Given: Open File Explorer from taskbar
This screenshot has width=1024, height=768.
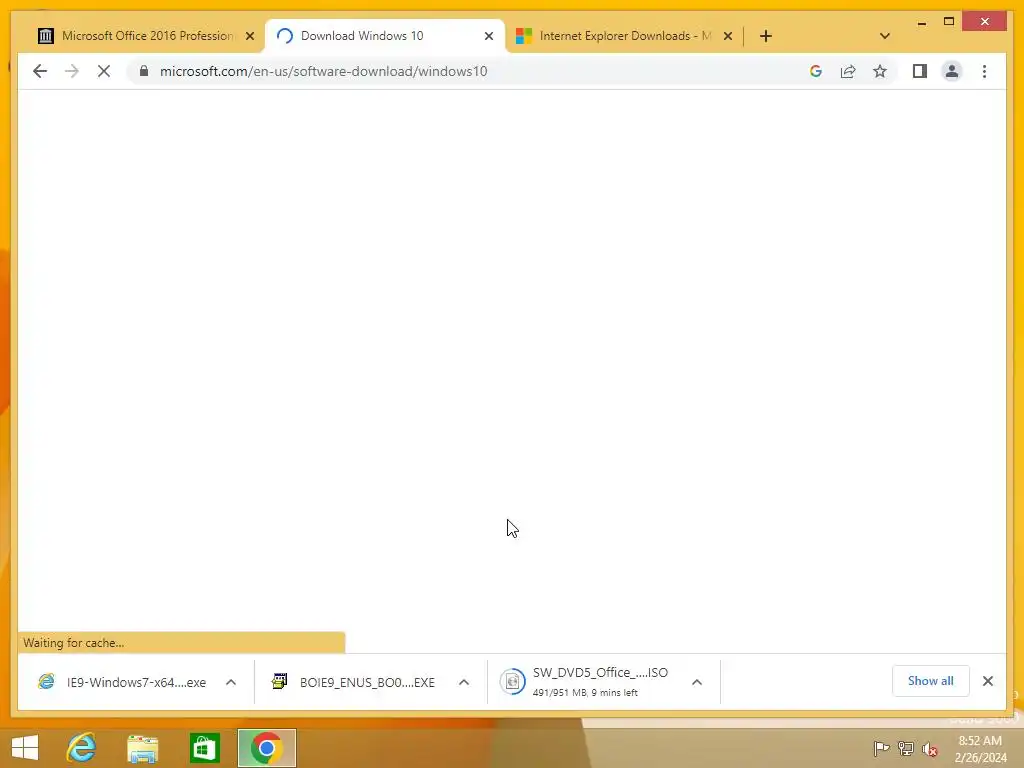Looking at the screenshot, I should click(142, 748).
